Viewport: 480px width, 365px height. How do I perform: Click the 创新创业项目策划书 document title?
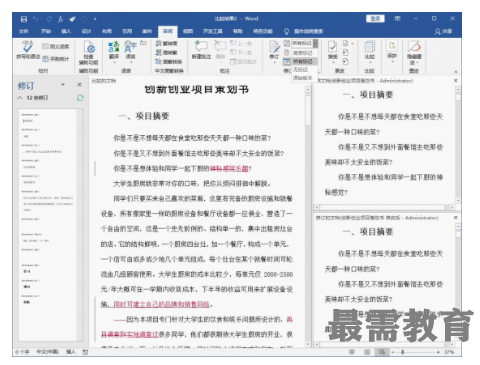196,90
